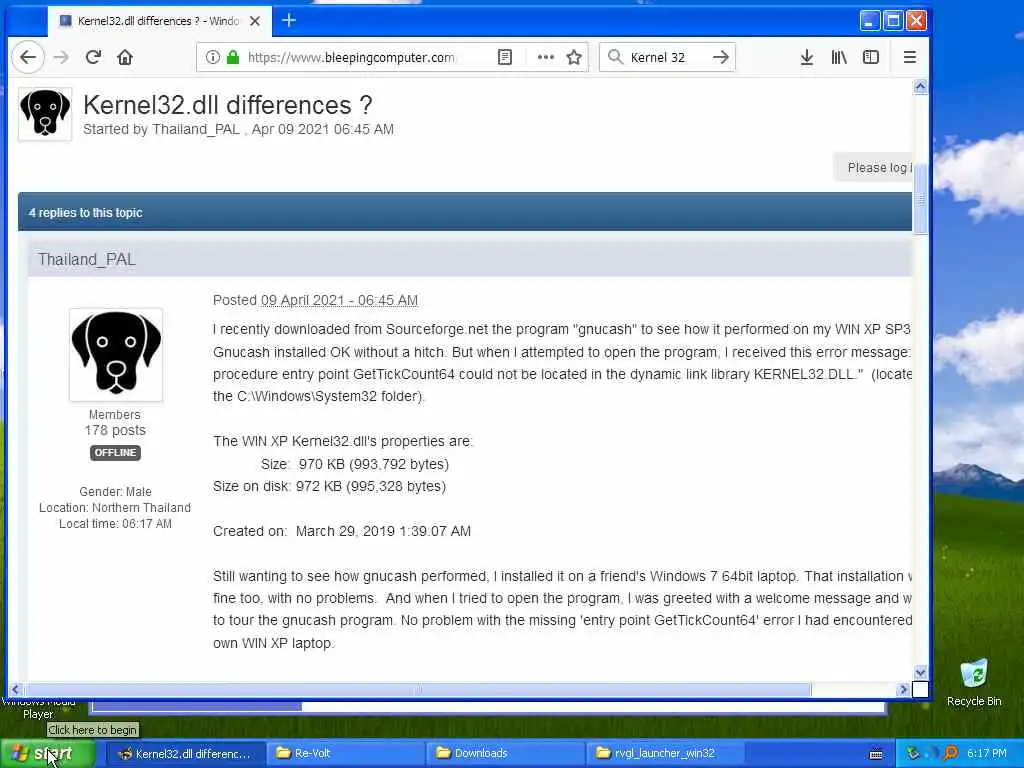The height and width of the screenshot is (768, 1024).
Task: Click the Location: Northern Thailand text
Action: click(x=115, y=508)
